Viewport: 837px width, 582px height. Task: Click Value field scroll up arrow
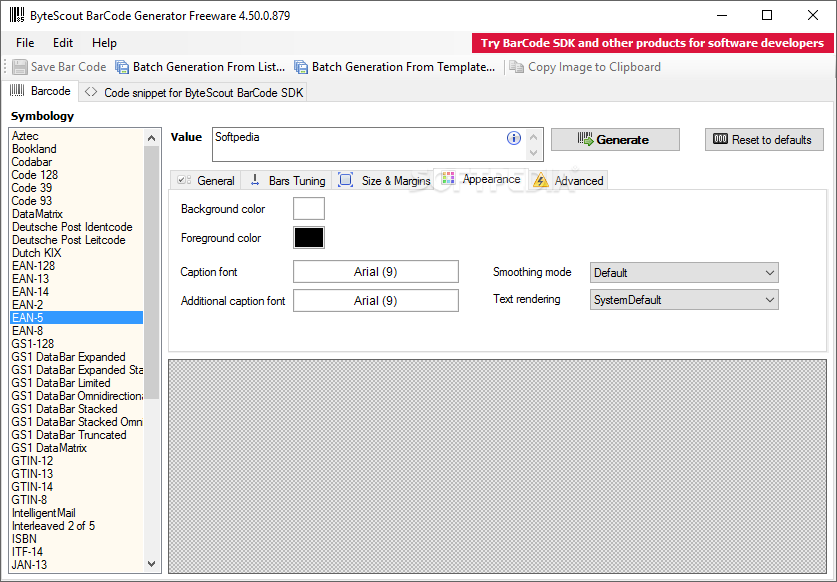[533, 137]
